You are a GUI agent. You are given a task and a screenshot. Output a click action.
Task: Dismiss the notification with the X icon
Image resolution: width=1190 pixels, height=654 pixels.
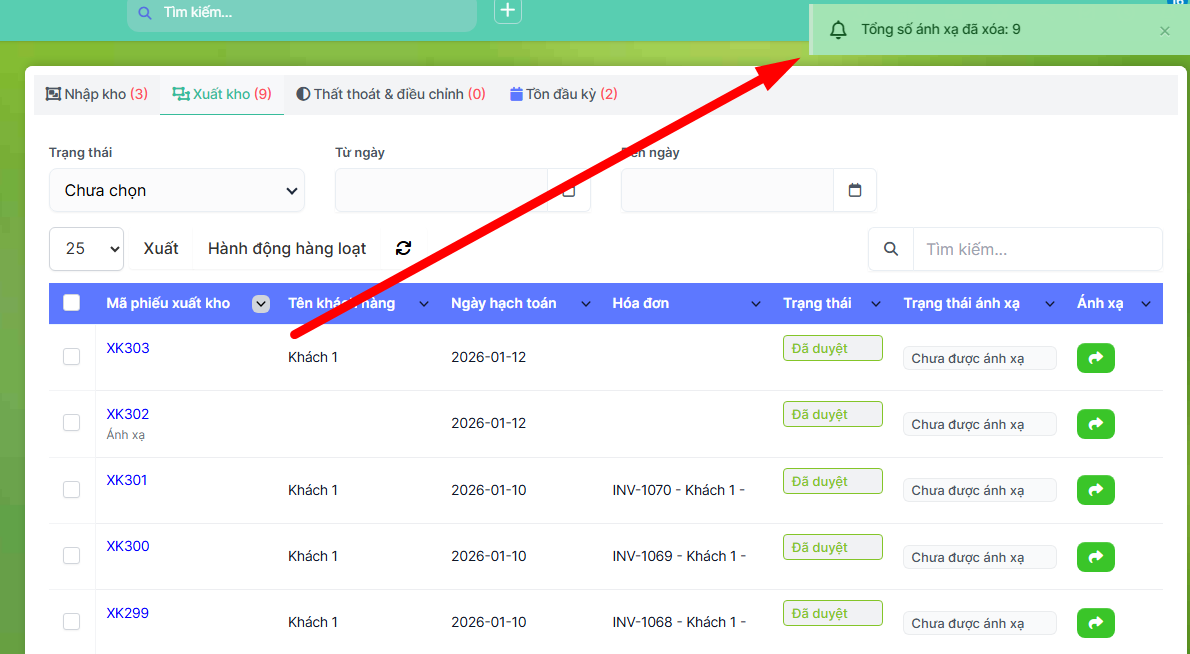1164,31
